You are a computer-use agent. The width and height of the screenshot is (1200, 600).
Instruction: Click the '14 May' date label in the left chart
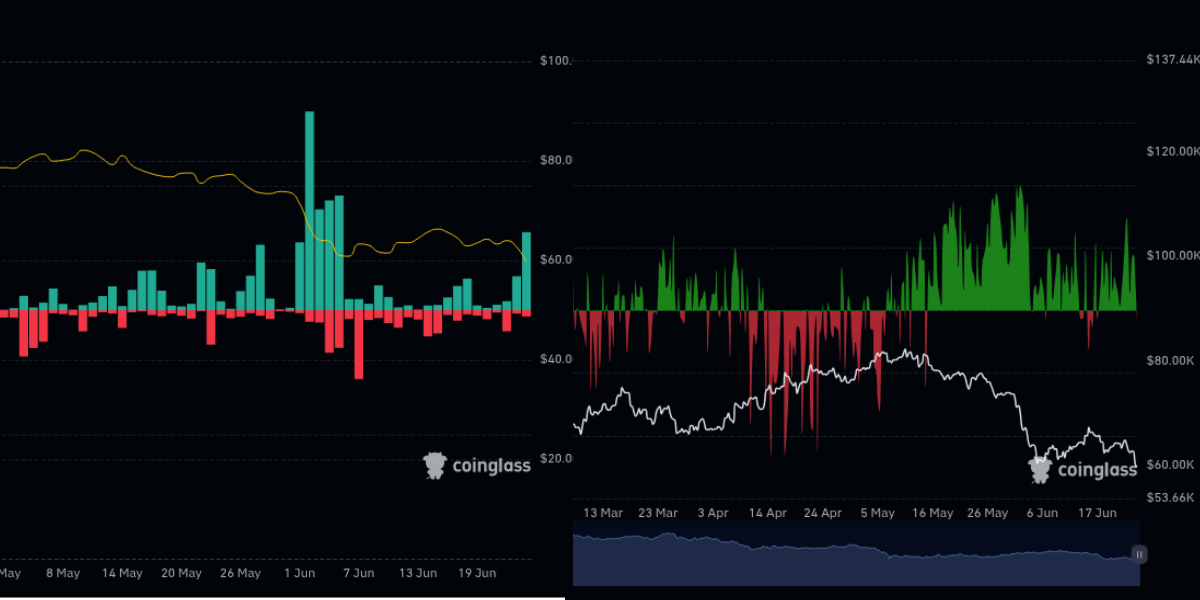[122, 573]
